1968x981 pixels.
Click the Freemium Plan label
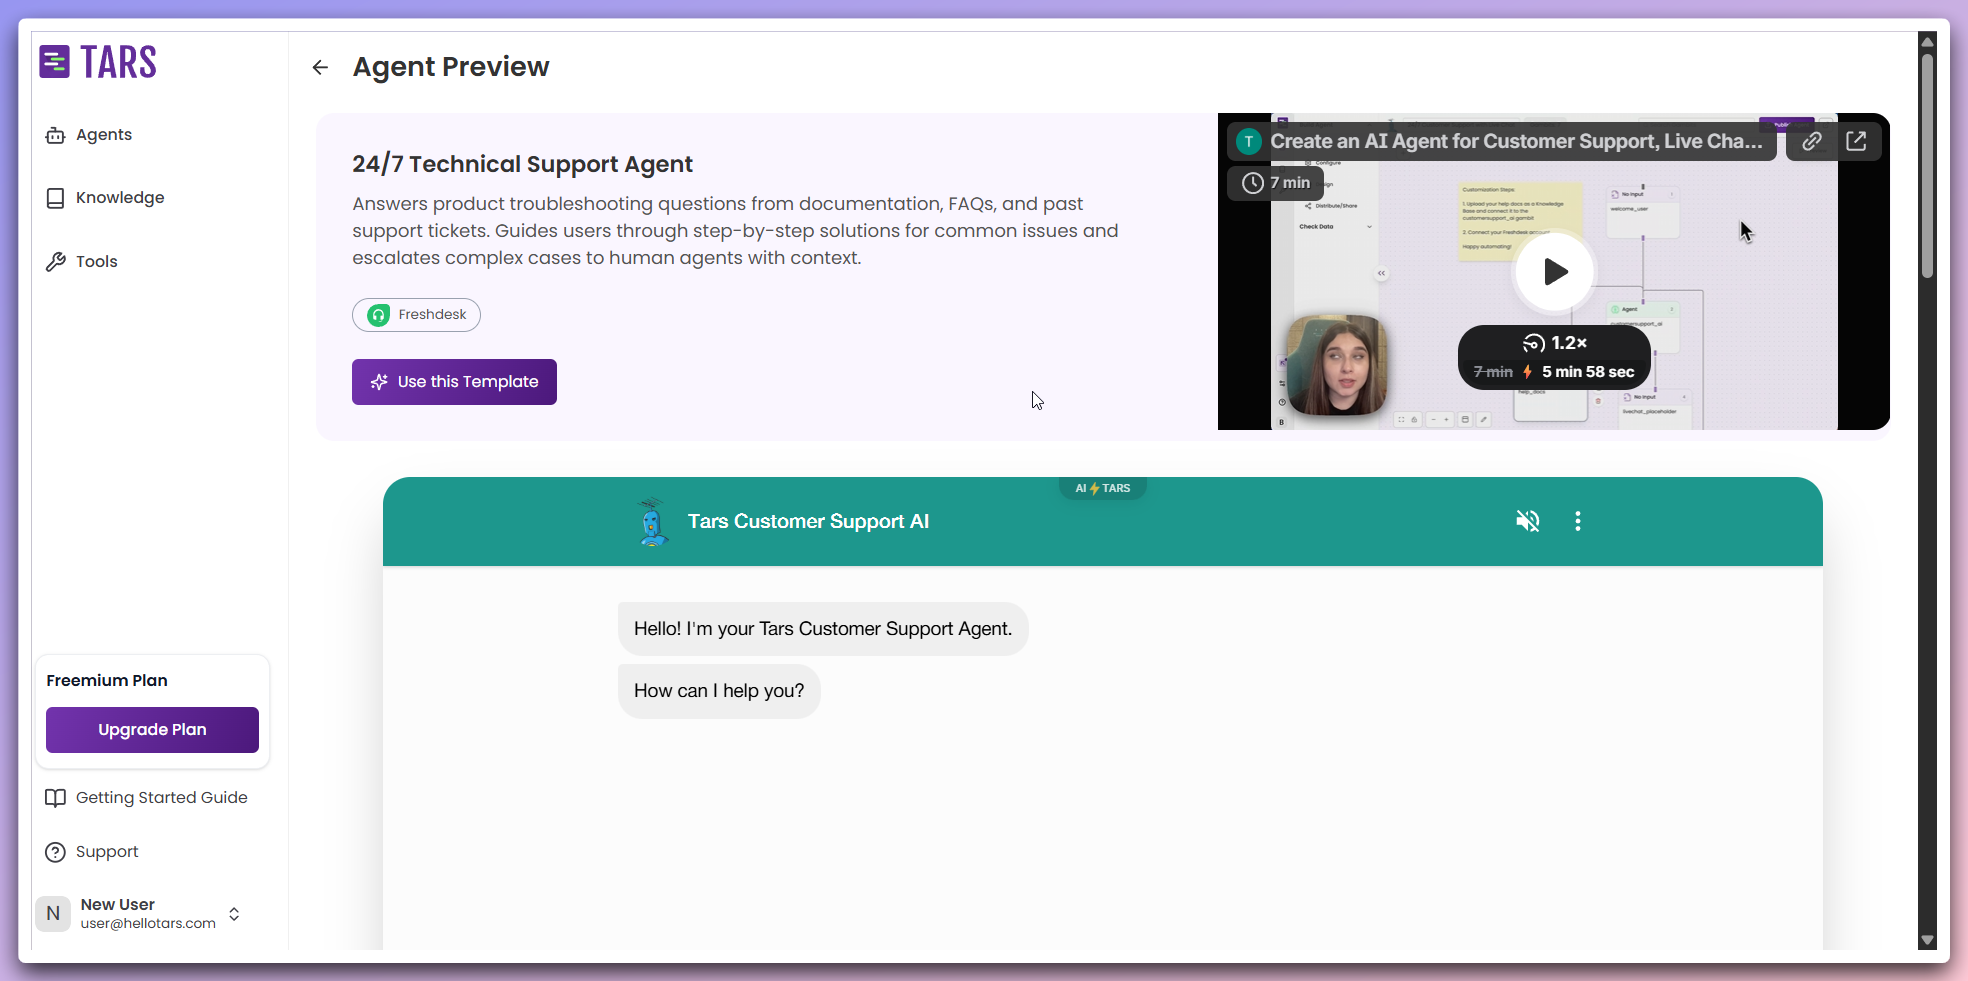(107, 680)
